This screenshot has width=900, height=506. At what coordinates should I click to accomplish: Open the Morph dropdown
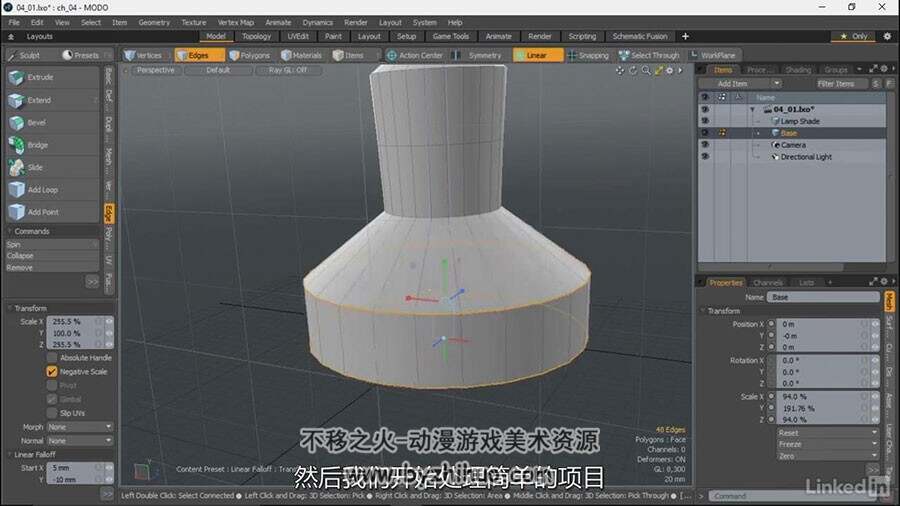[x=80, y=427]
